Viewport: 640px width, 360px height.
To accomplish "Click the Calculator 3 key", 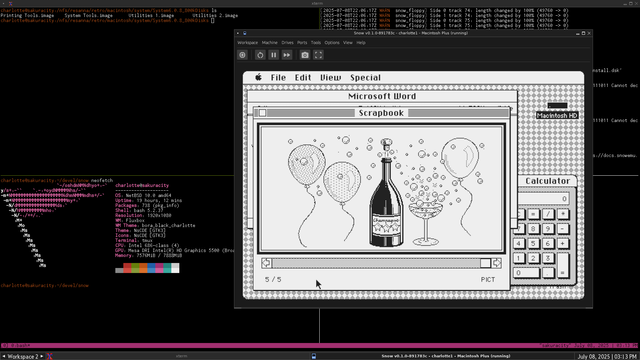I will 548,258.
